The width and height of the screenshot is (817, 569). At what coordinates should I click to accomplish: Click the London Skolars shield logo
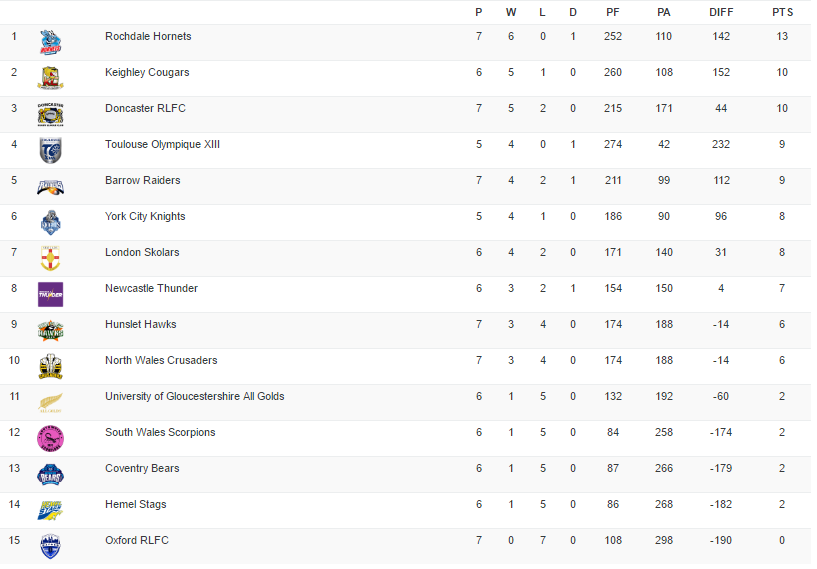[x=51, y=258]
